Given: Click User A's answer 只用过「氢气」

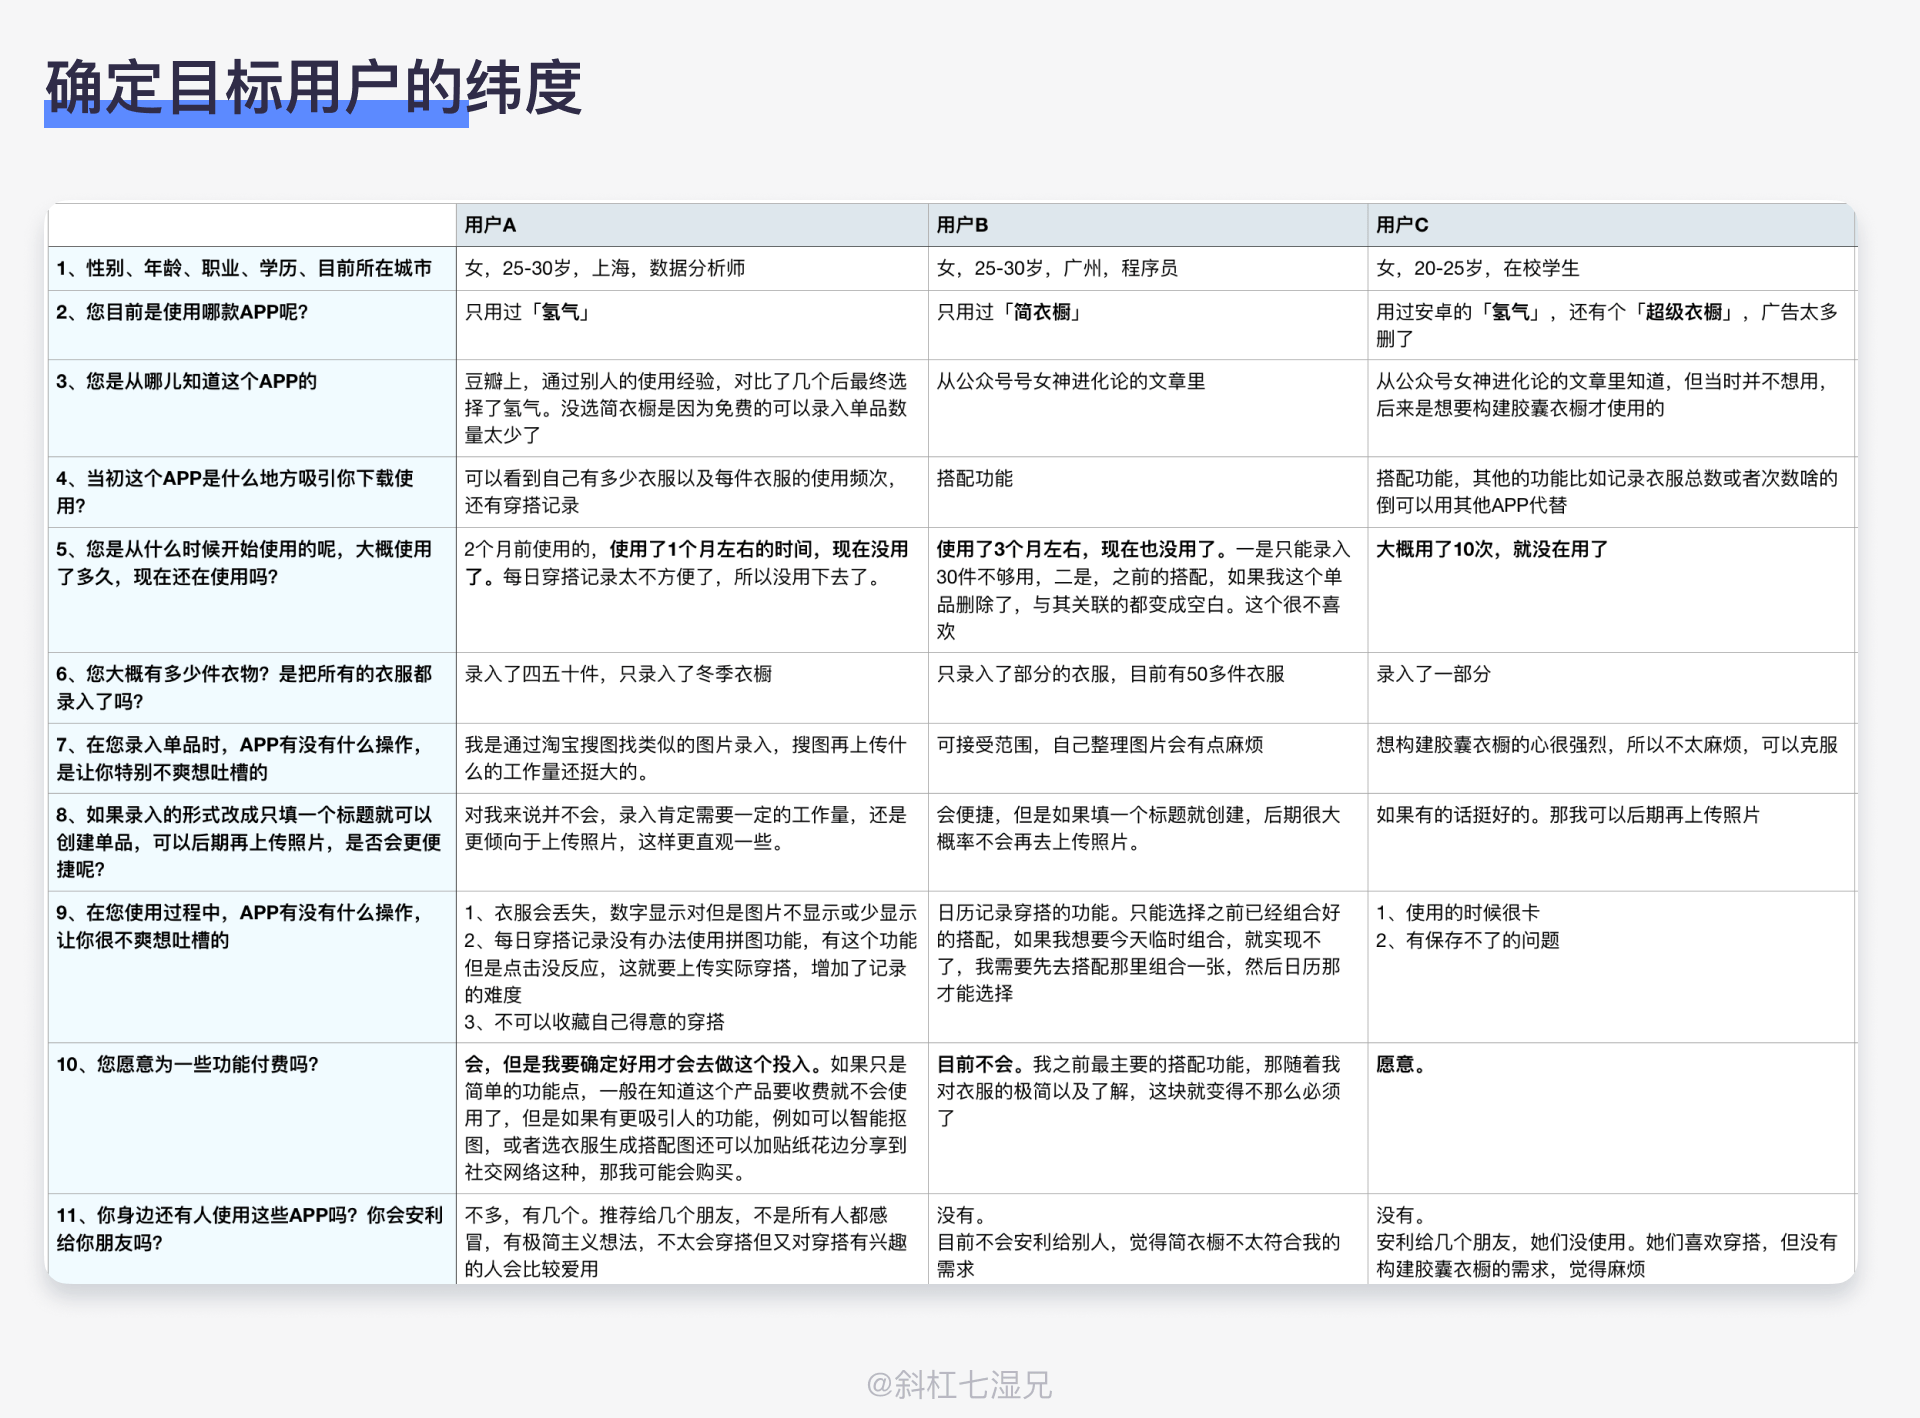Looking at the screenshot, I should click(x=530, y=312).
